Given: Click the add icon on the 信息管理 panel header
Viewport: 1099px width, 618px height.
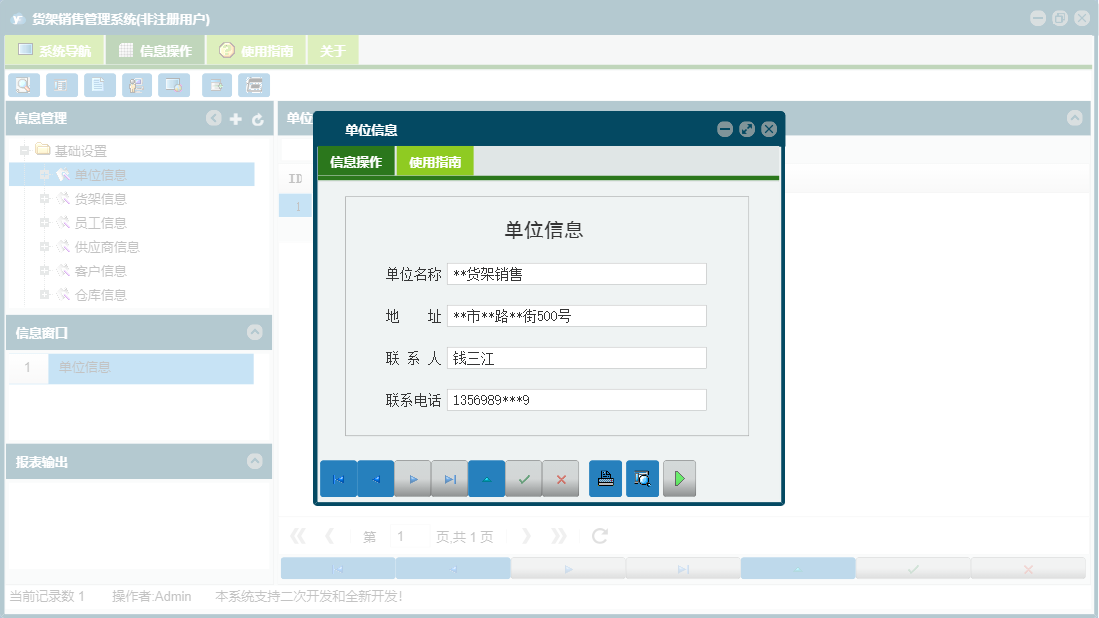Looking at the screenshot, I should pos(235,118).
